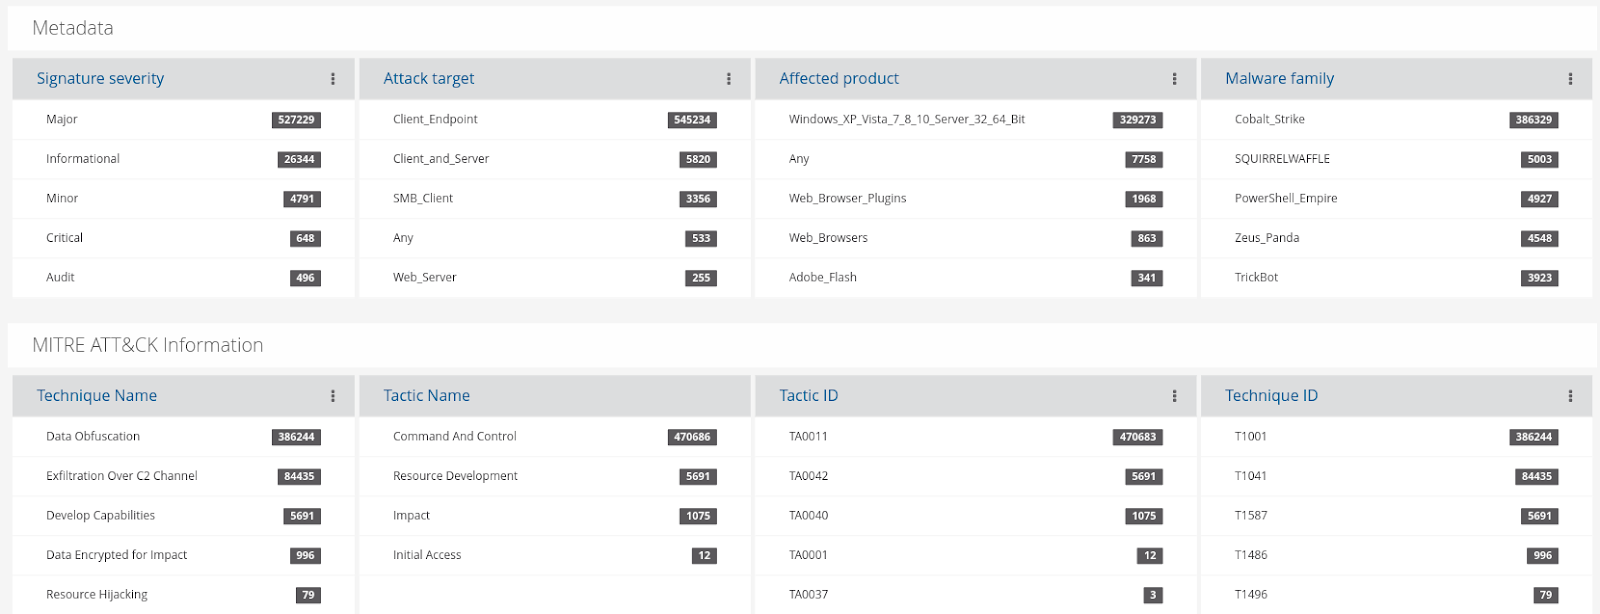Viewport: 1600px width, 614px height.
Task: Select the Exfiltration Over C2 Channel technique
Action: (184, 476)
